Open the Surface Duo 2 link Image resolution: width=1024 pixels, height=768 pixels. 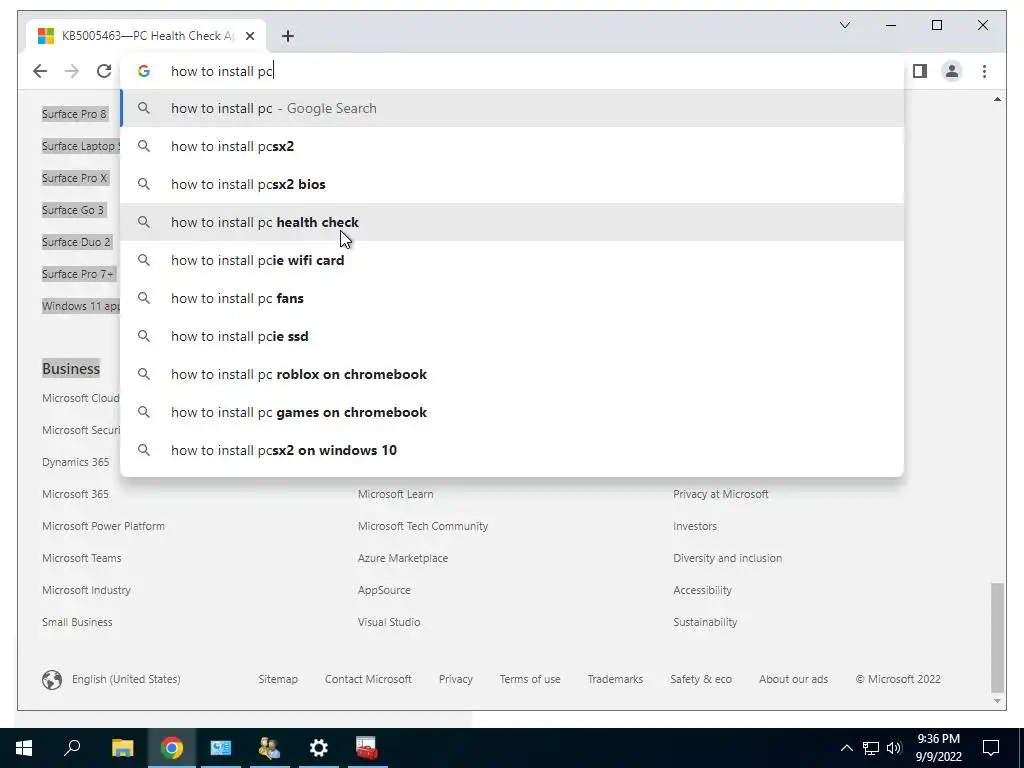76,242
